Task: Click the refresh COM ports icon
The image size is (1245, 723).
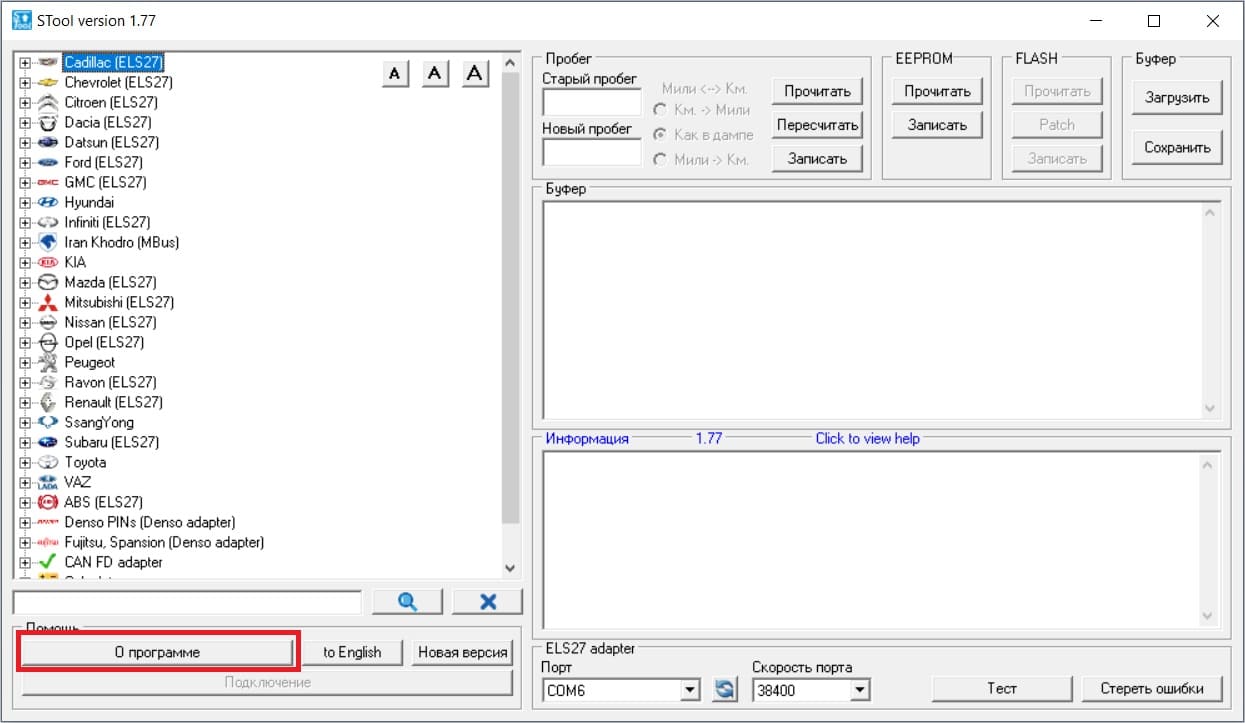Action: (x=724, y=689)
